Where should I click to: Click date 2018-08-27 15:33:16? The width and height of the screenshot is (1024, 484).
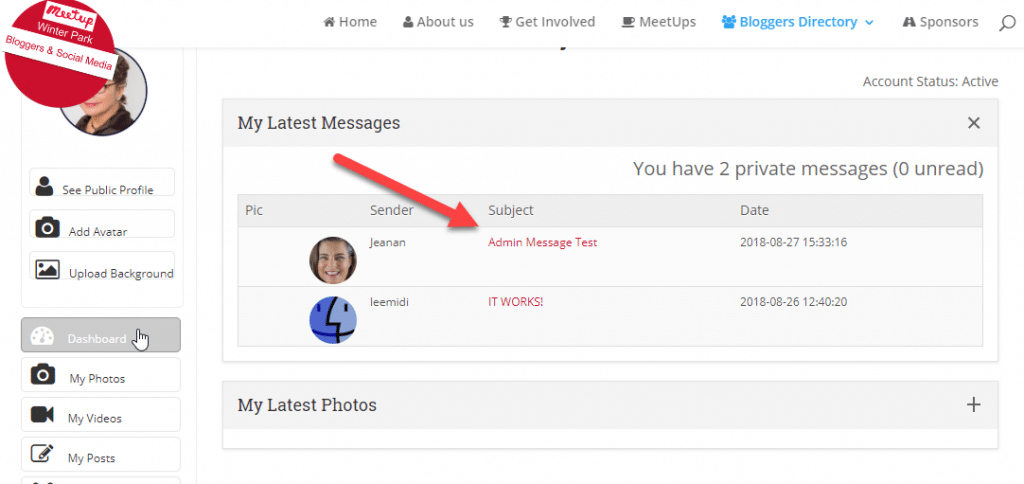[793, 242]
